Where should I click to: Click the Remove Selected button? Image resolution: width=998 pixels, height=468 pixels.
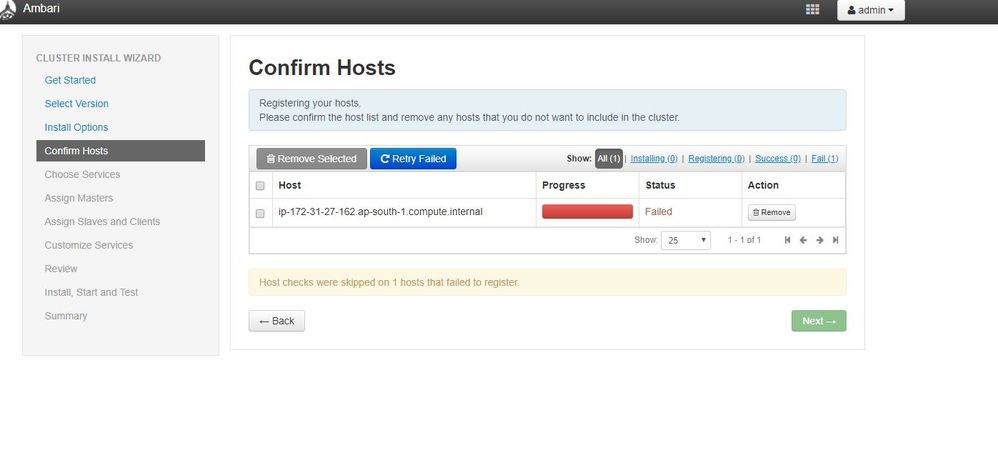[311, 159]
